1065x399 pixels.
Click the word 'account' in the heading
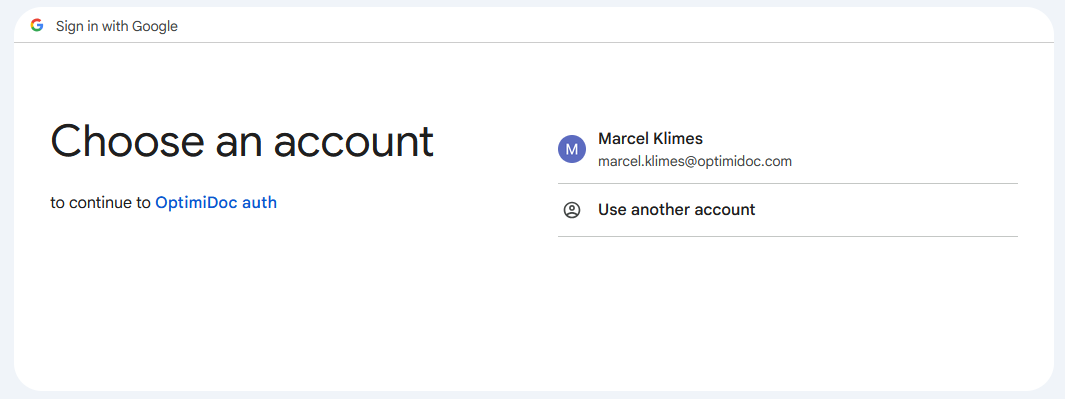coord(353,142)
